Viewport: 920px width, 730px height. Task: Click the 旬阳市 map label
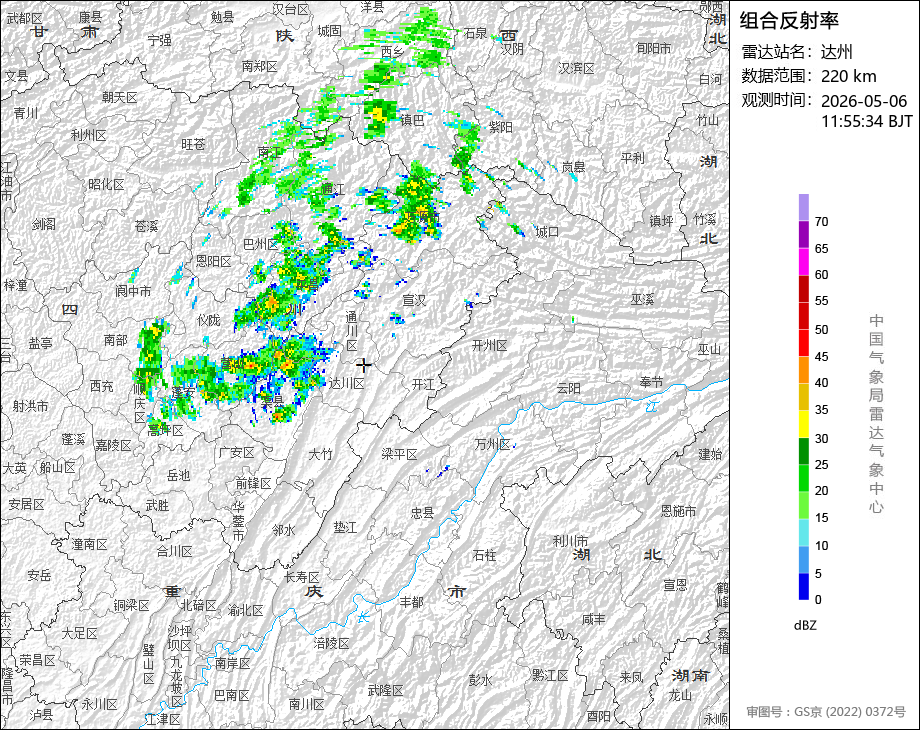pyautogui.click(x=654, y=48)
